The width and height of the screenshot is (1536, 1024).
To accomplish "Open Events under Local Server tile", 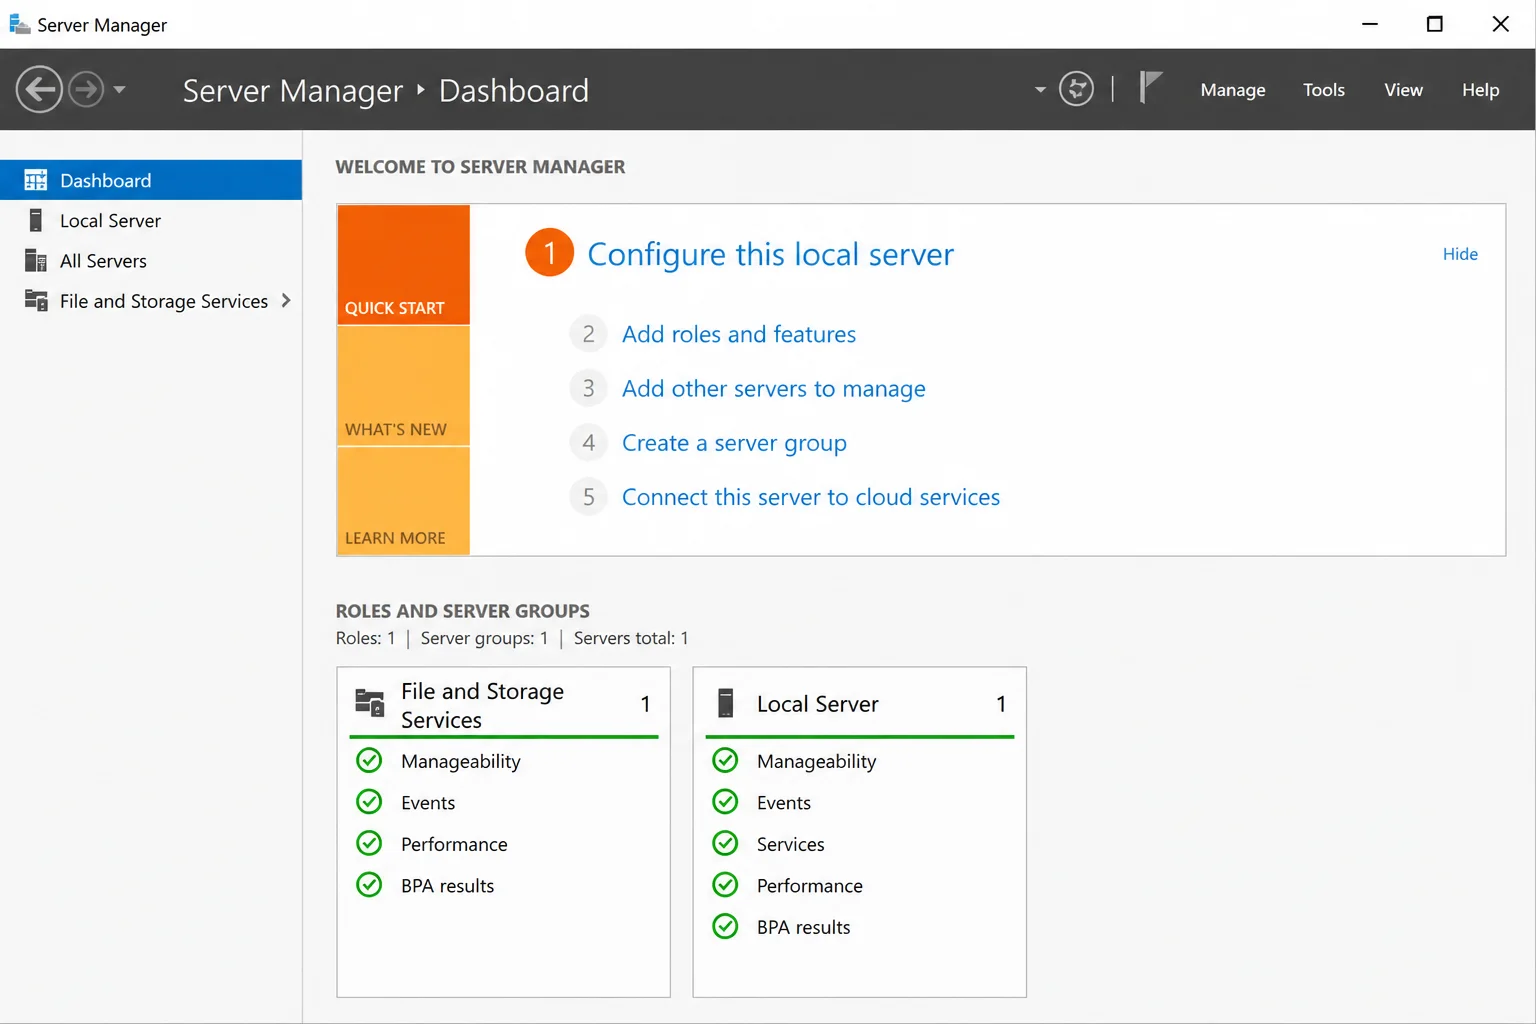I will click(x=784, y=803).
